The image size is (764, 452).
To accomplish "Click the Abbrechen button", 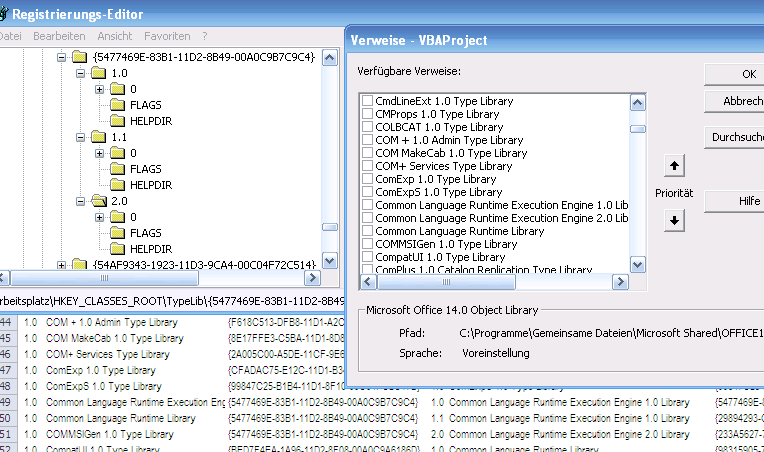I will point(734,101).
